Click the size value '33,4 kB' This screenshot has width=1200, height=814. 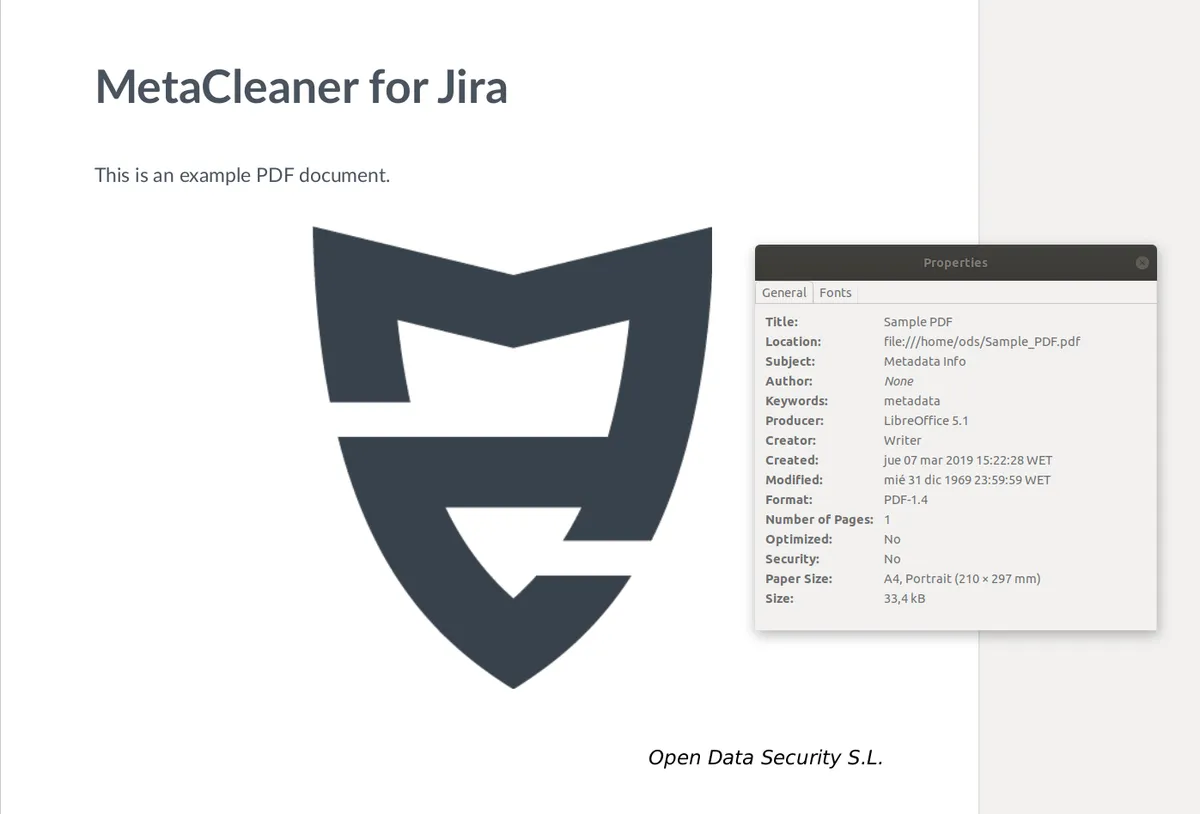coord(905,599)
